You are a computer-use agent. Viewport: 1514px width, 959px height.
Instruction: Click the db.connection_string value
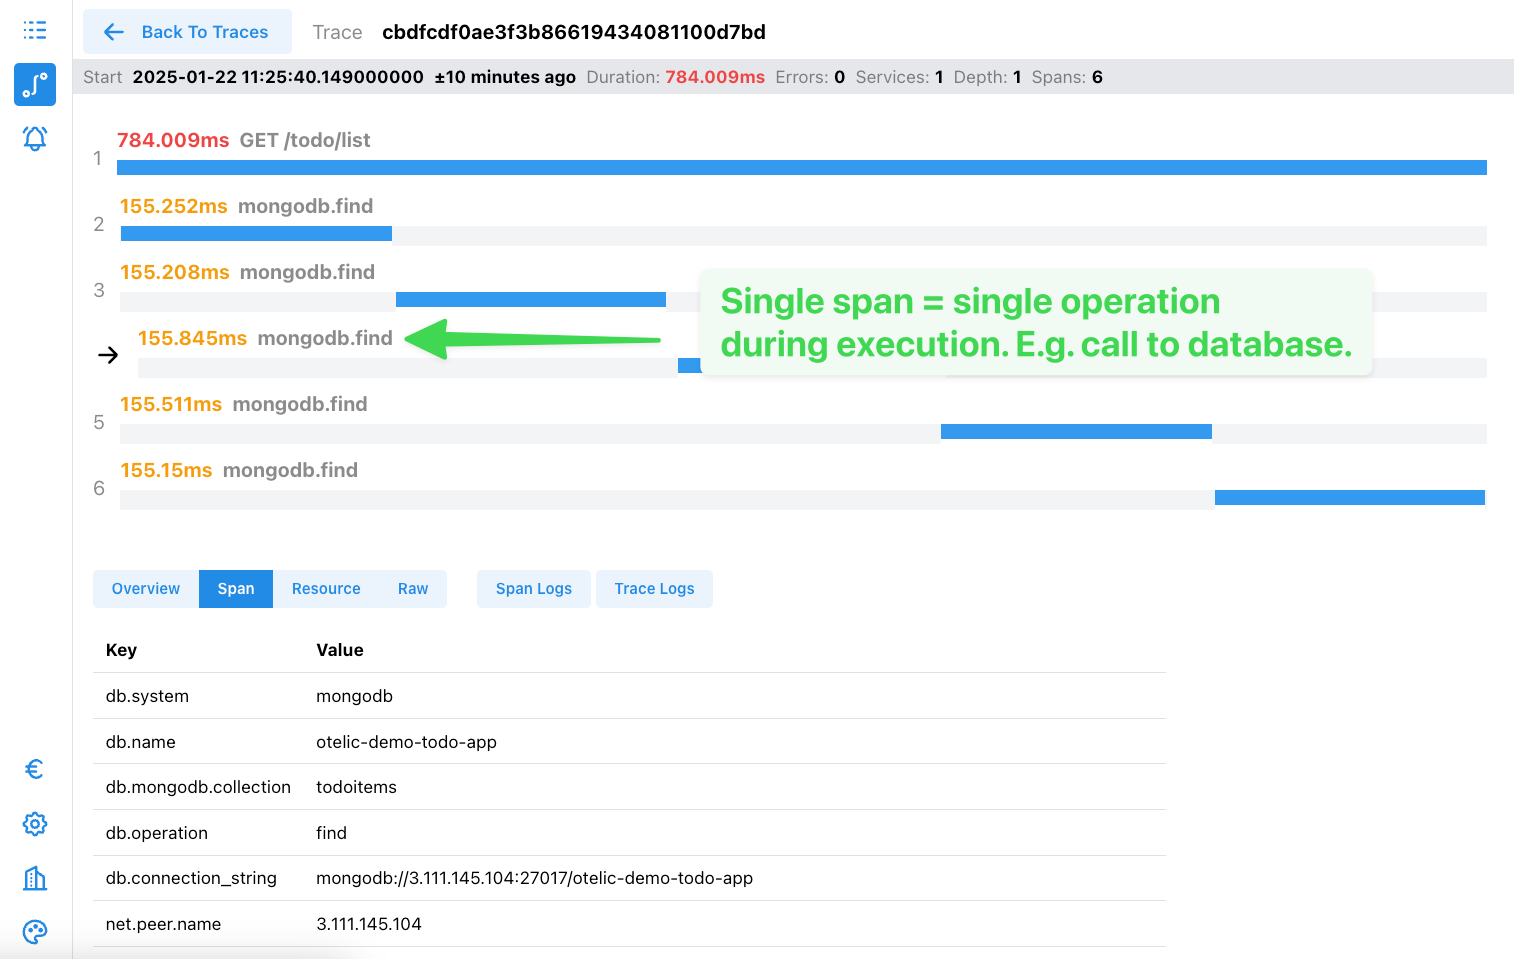534,878
